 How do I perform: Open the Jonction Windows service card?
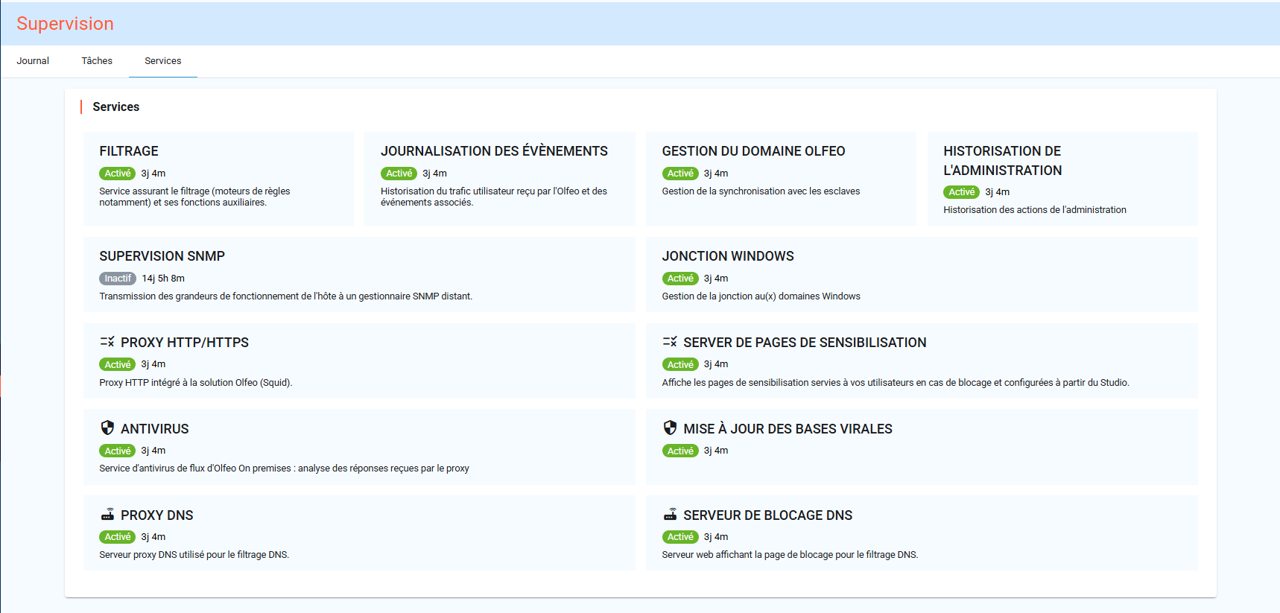(920, 275)
